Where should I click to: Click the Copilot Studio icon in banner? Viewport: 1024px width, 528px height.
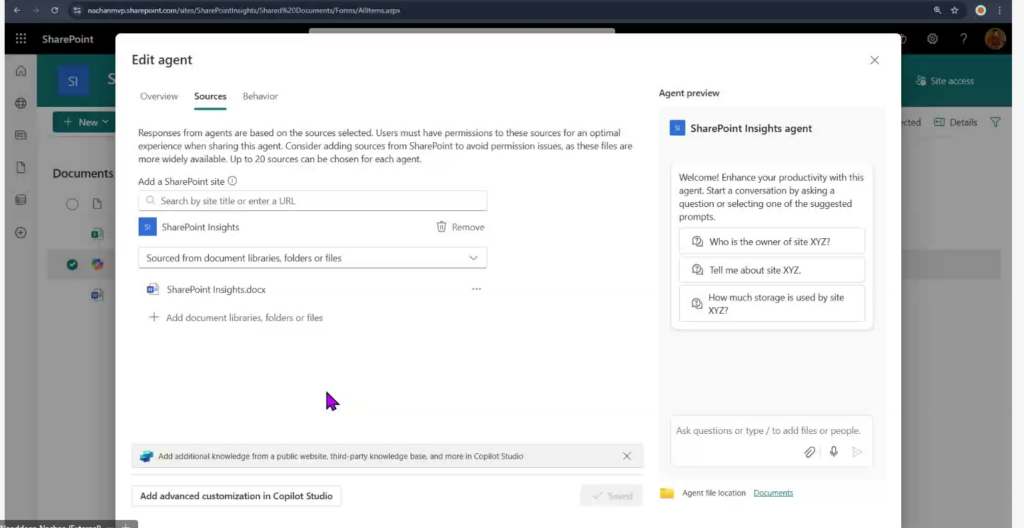point(146,456)
